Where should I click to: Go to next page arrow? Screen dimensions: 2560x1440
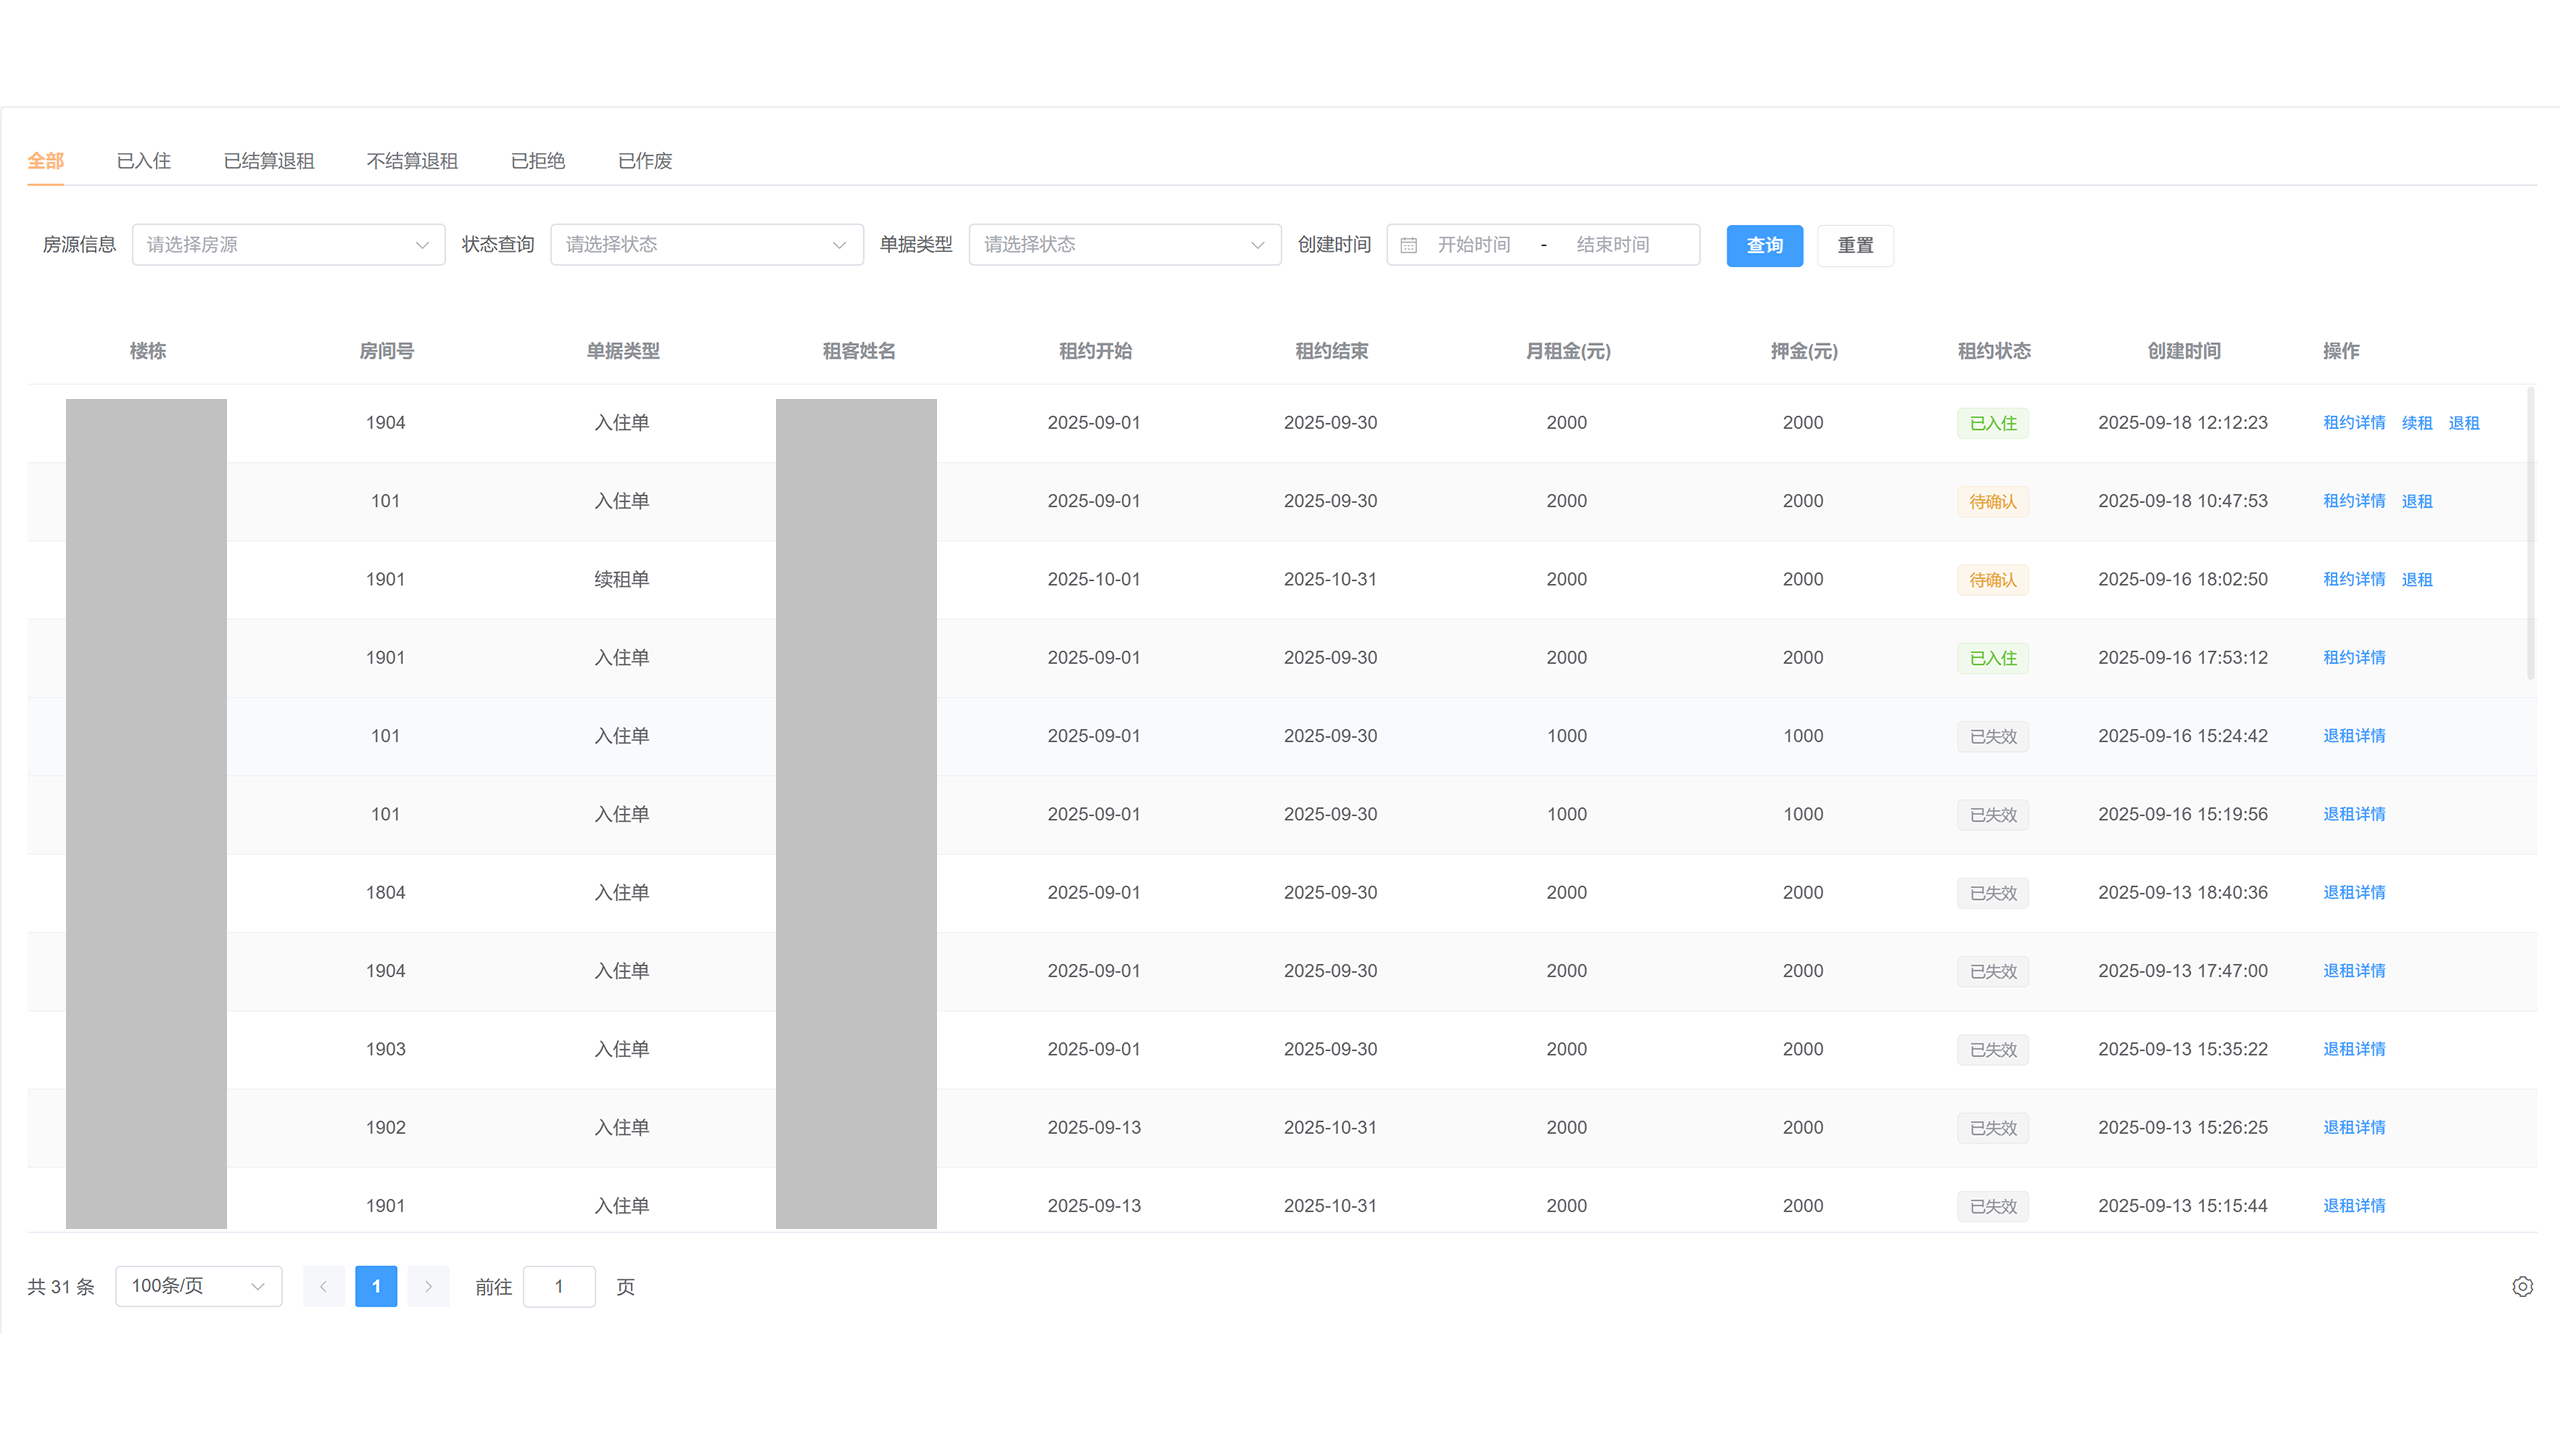point(428,1287)
